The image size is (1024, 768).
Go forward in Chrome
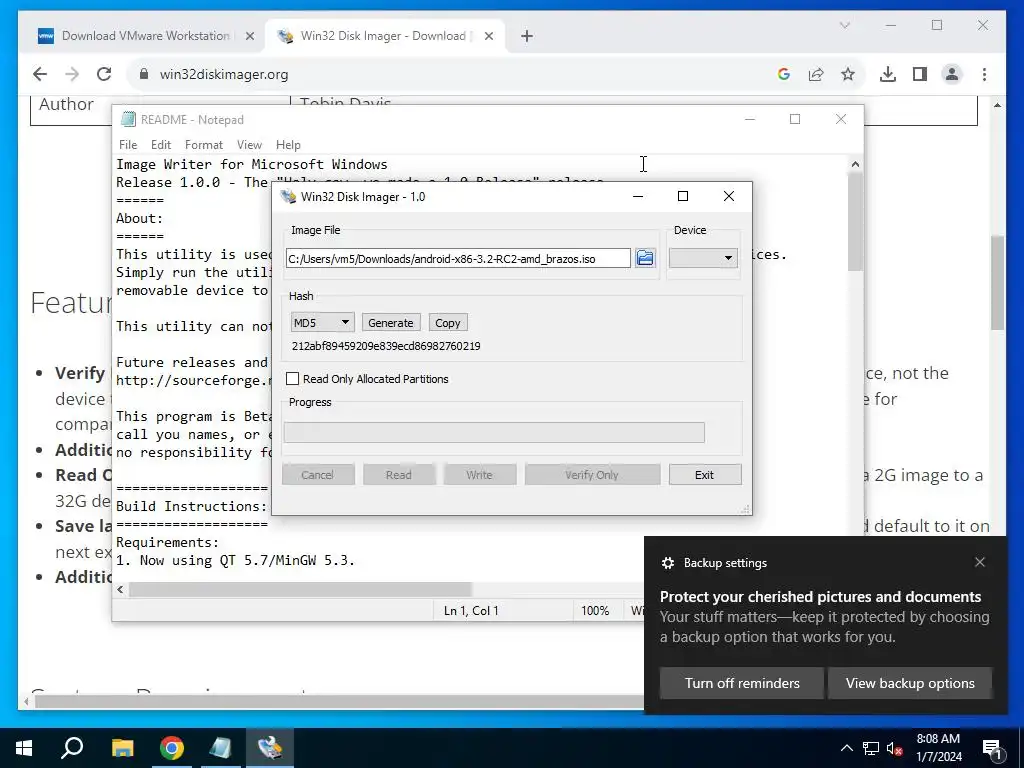click(72, 74)
